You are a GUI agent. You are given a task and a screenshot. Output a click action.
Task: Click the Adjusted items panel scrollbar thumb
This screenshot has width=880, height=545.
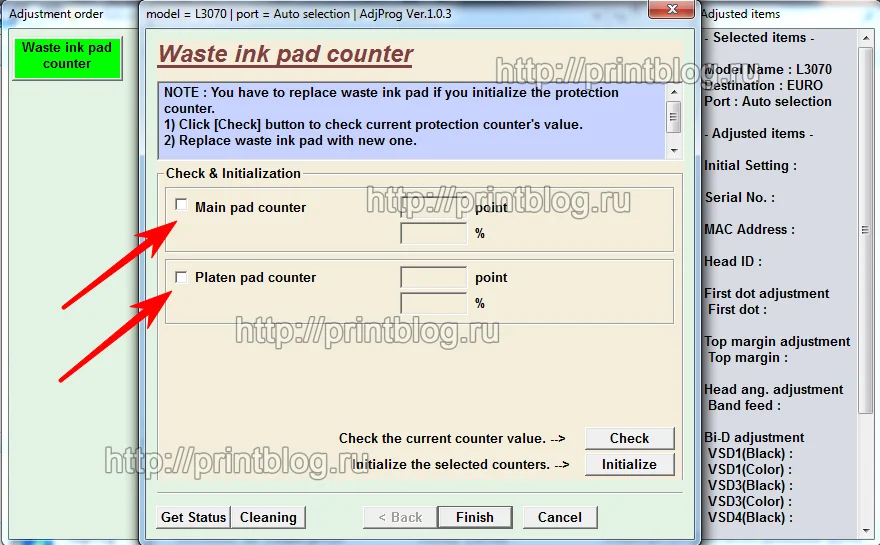coord(865,230)
